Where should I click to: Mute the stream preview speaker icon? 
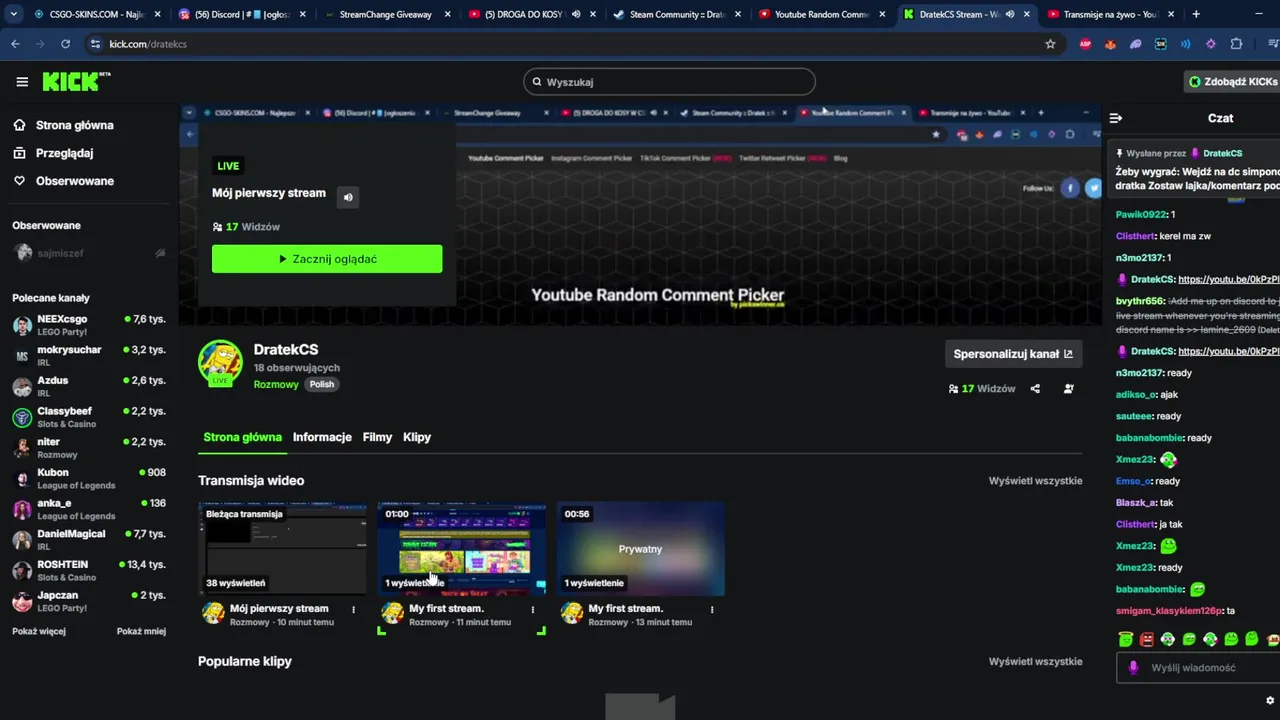(x=348, y=197)
